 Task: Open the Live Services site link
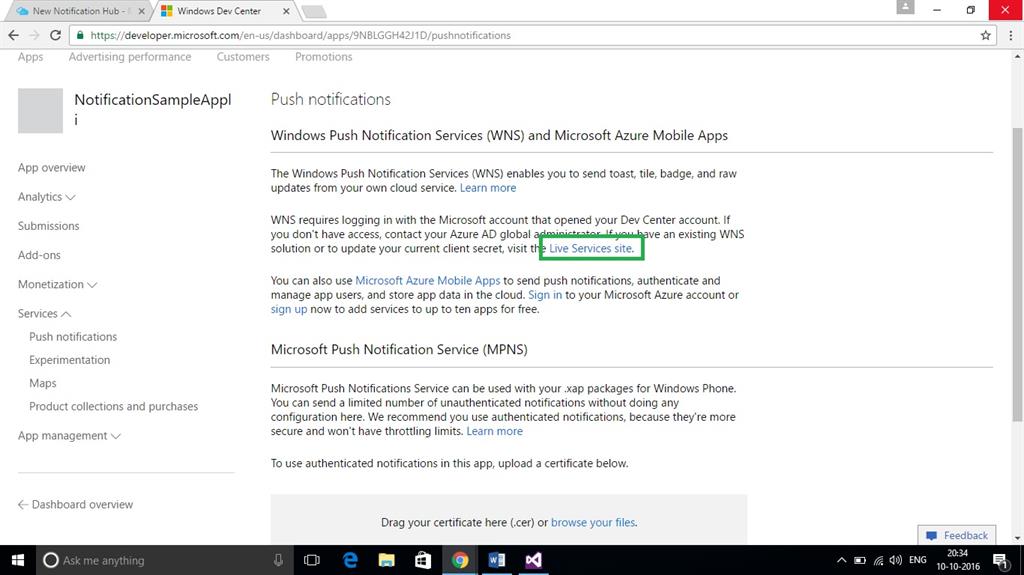pos(590,249)
